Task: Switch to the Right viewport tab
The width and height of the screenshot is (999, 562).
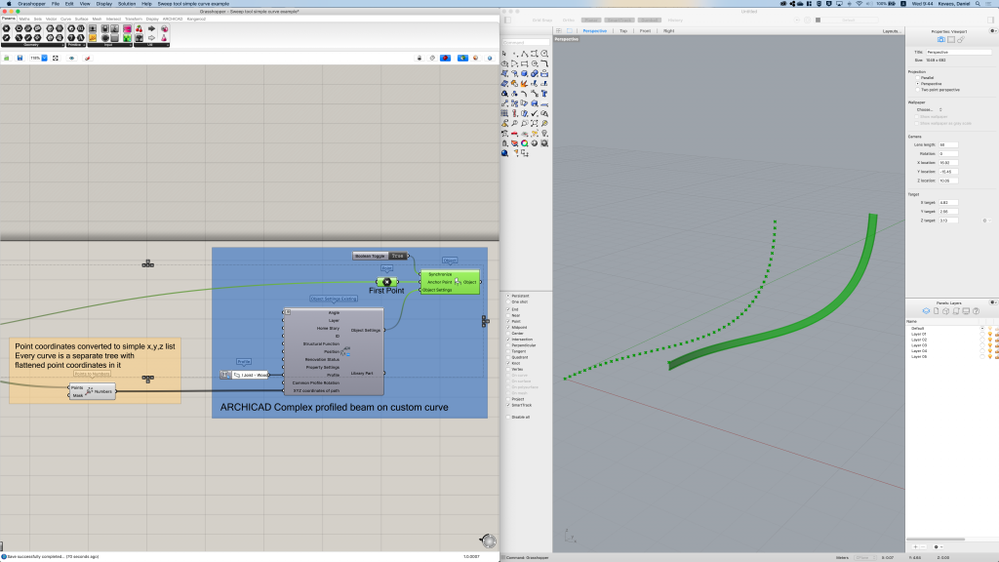Action: 668,31
